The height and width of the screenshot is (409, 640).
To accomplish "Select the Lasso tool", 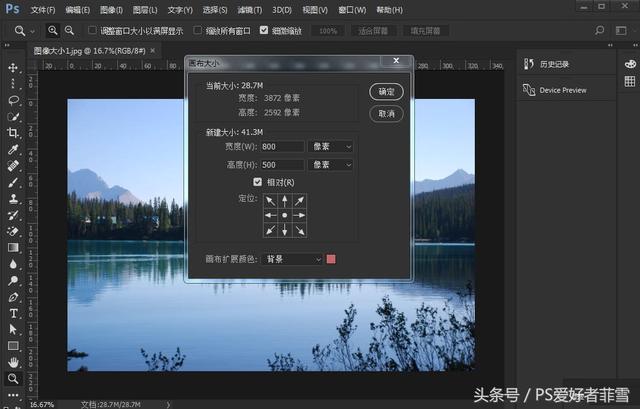I will 13,100.
